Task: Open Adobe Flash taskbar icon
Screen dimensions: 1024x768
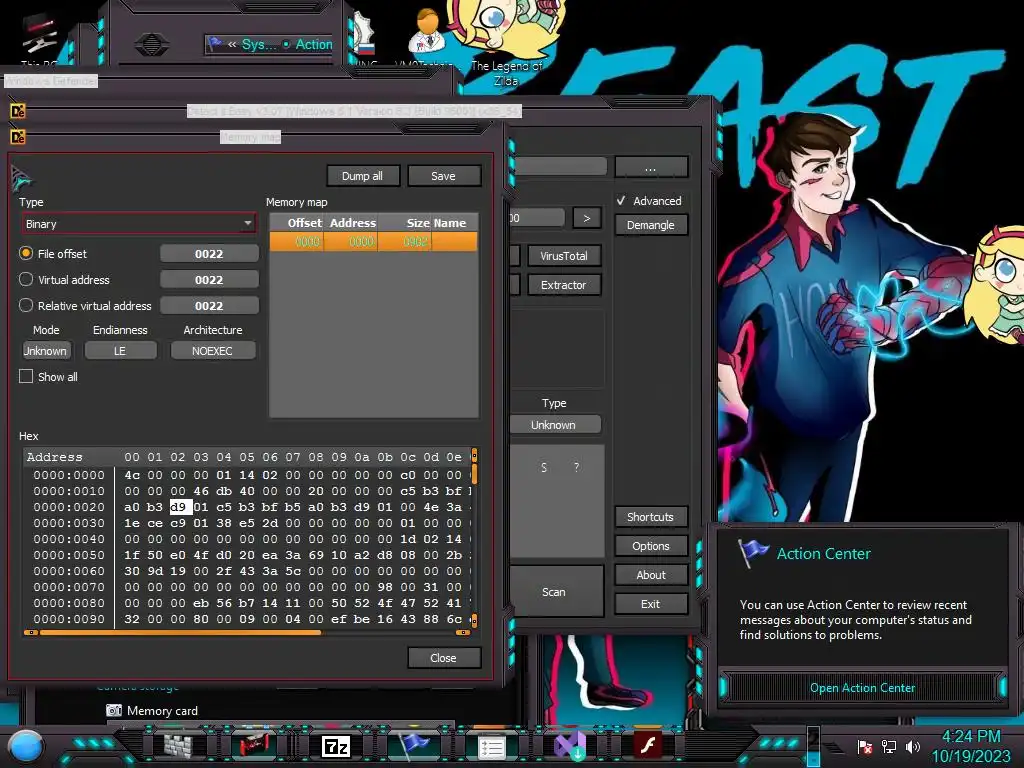Action: tap(648, 745)
